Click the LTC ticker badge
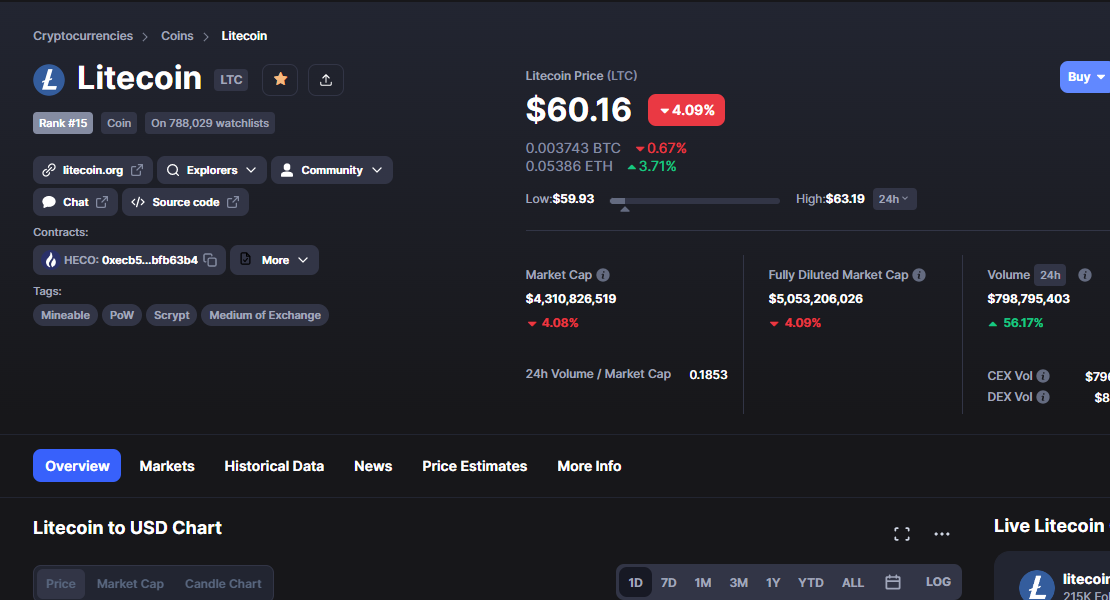 tap(231, 80)
